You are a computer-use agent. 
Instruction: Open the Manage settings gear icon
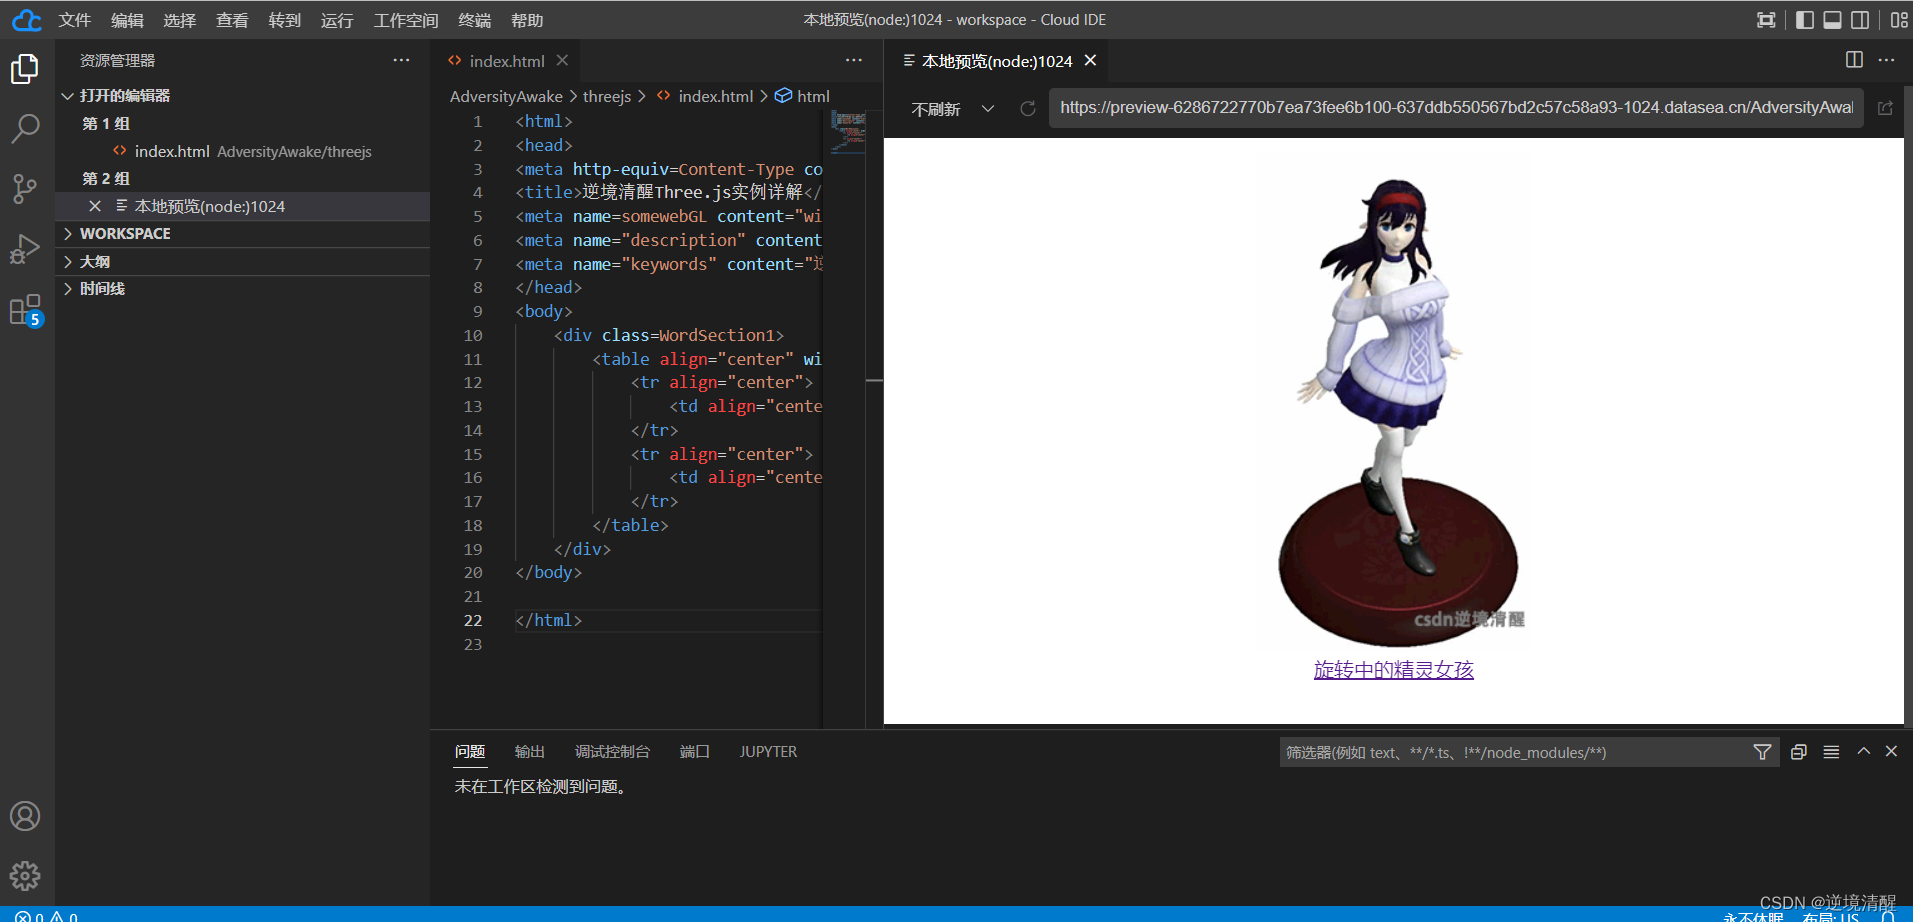25,876
